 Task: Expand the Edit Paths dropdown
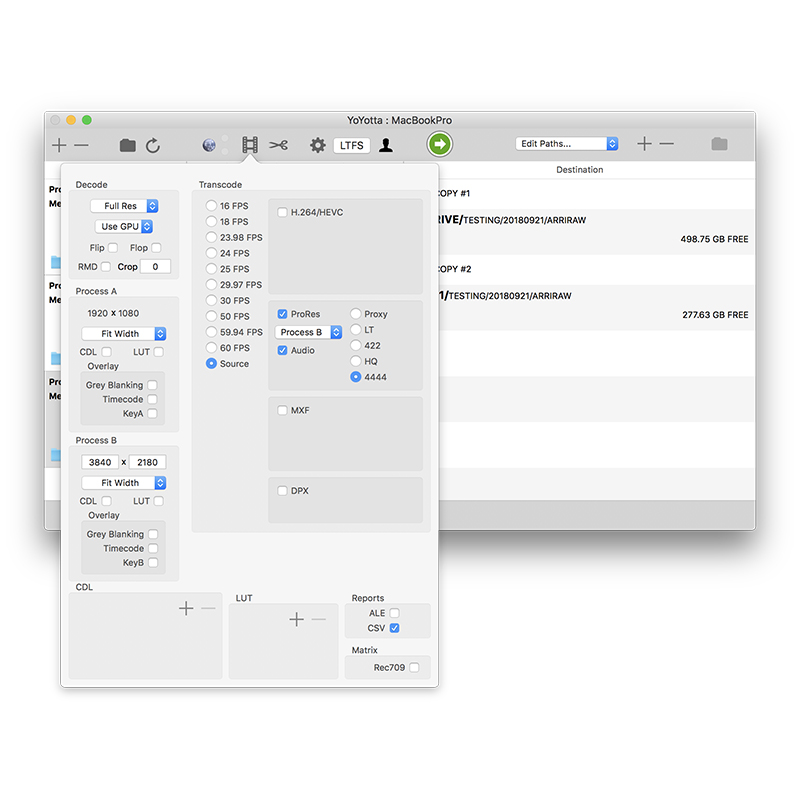coord(567,144)
